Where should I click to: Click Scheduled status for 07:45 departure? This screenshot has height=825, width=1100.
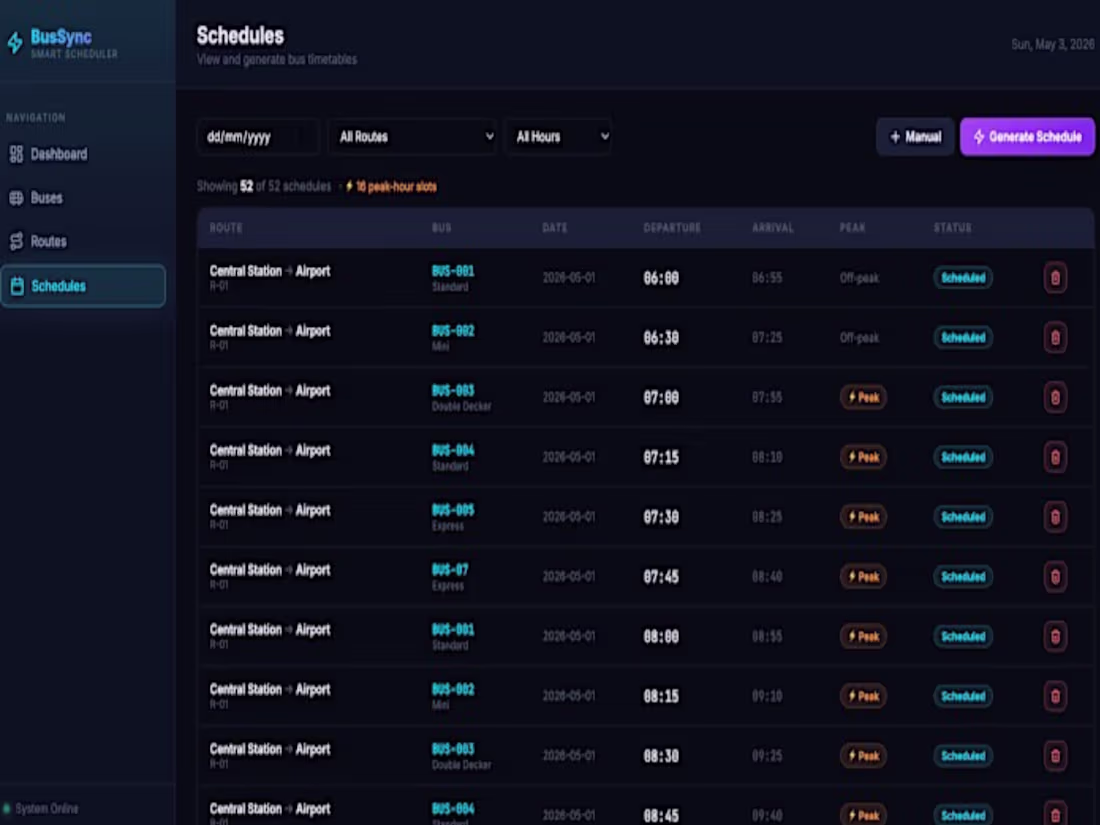pos(962,577)
